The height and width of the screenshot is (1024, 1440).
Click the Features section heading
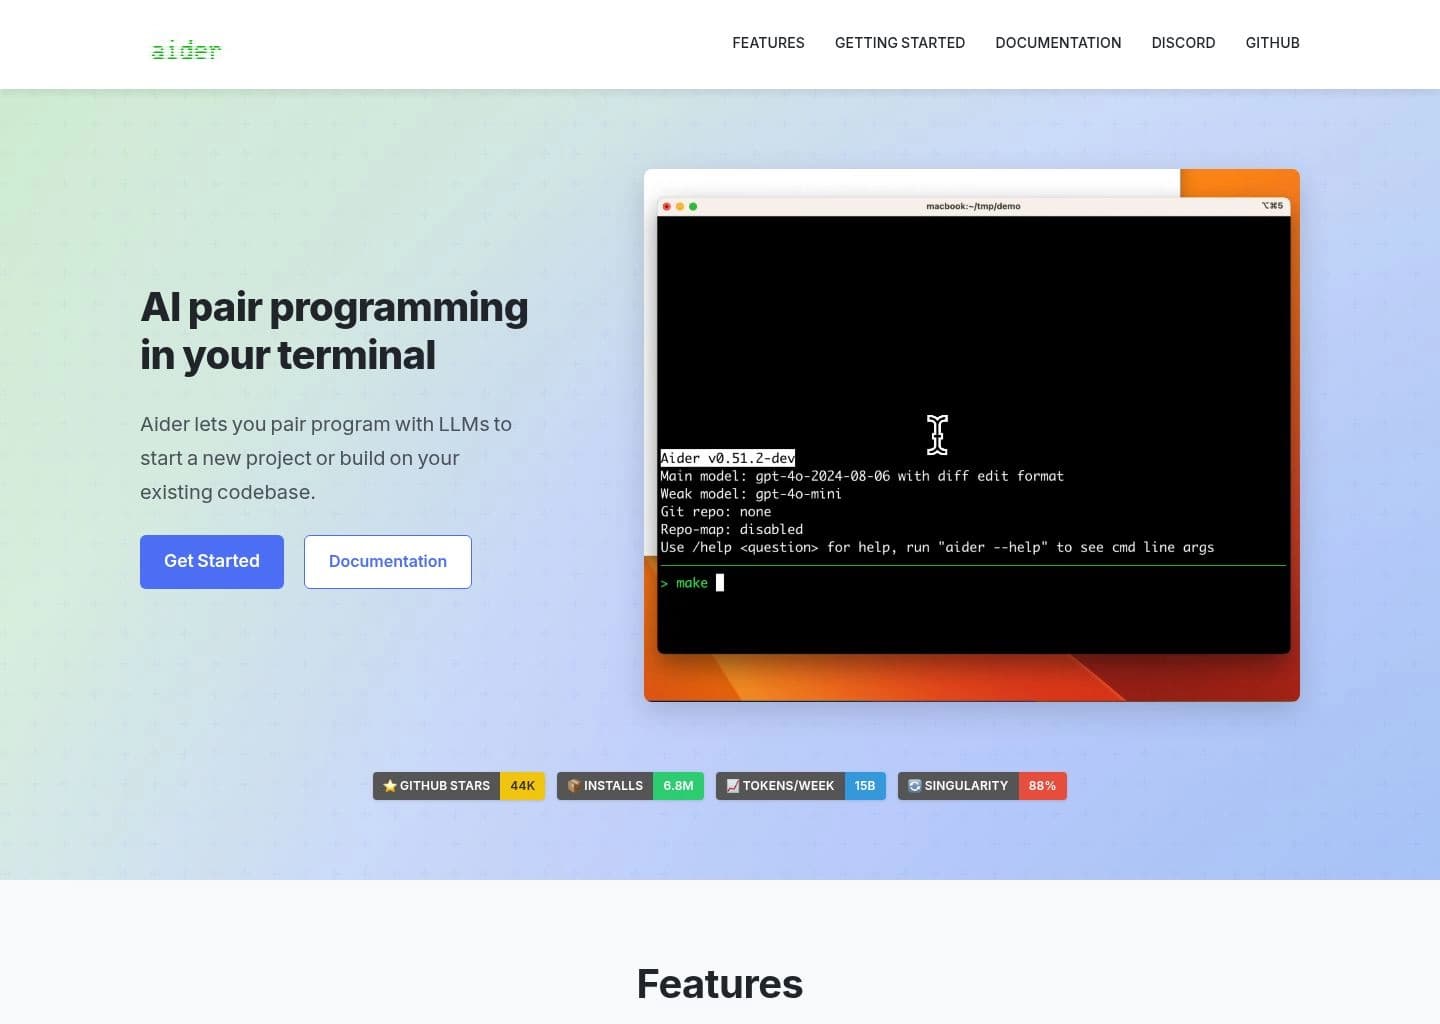click(720, 984)
